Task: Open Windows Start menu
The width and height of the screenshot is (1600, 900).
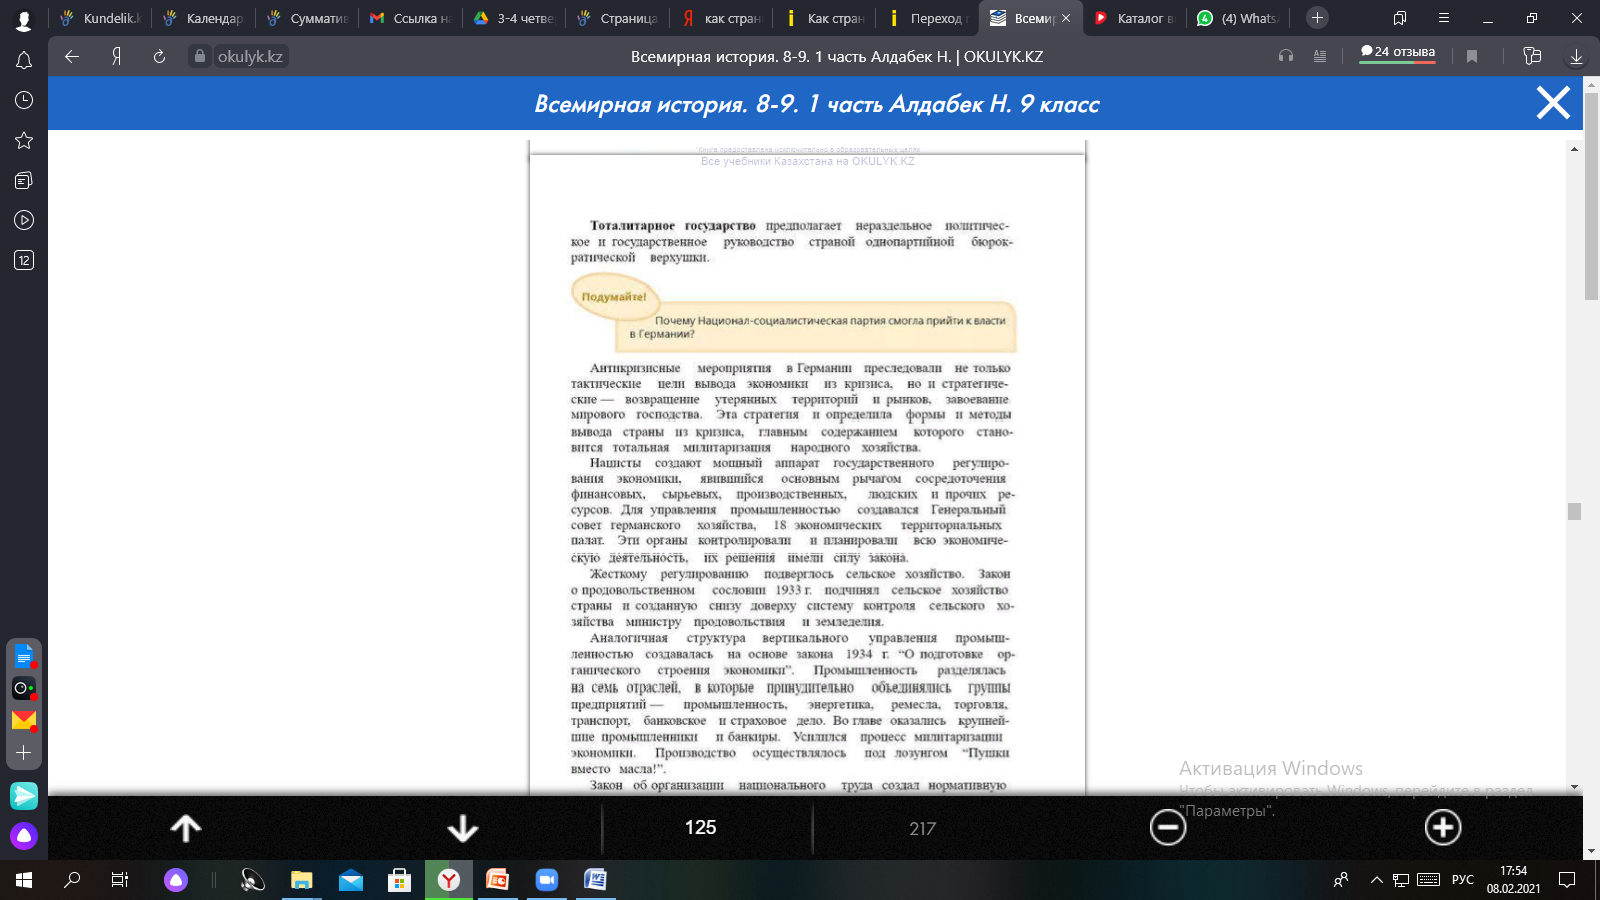Action: pos(24,880)
